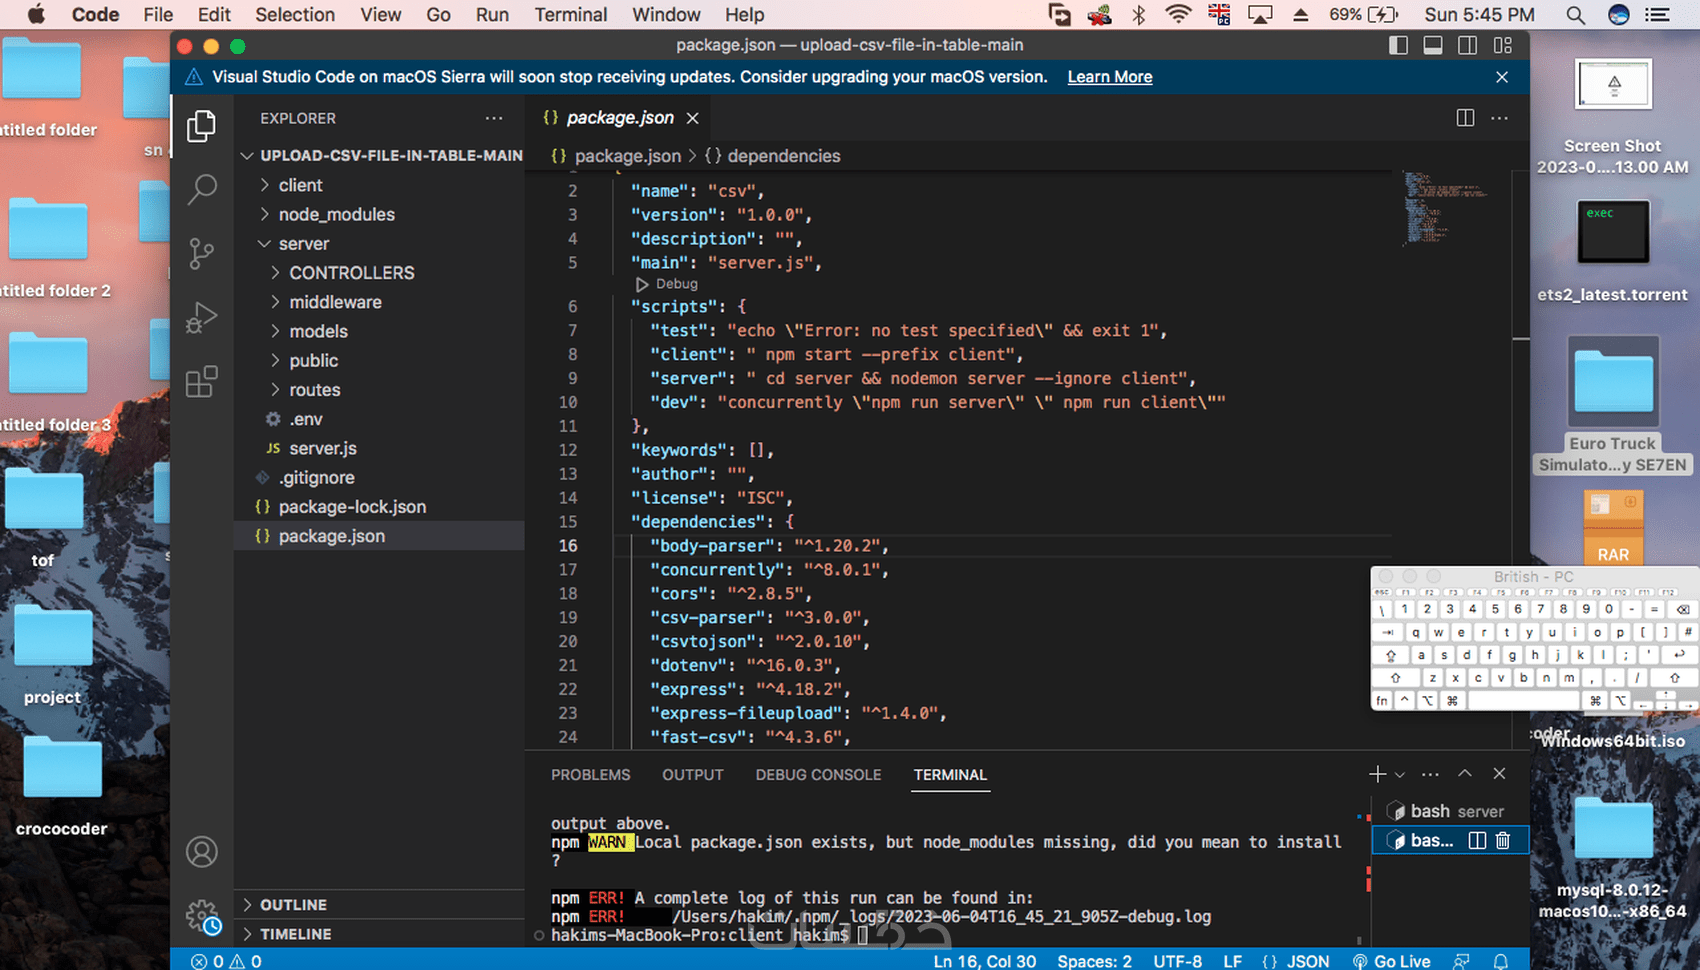Add a new terminal with the plus icon
This screenshot has height=970, width=1700.
(1377, 773)
